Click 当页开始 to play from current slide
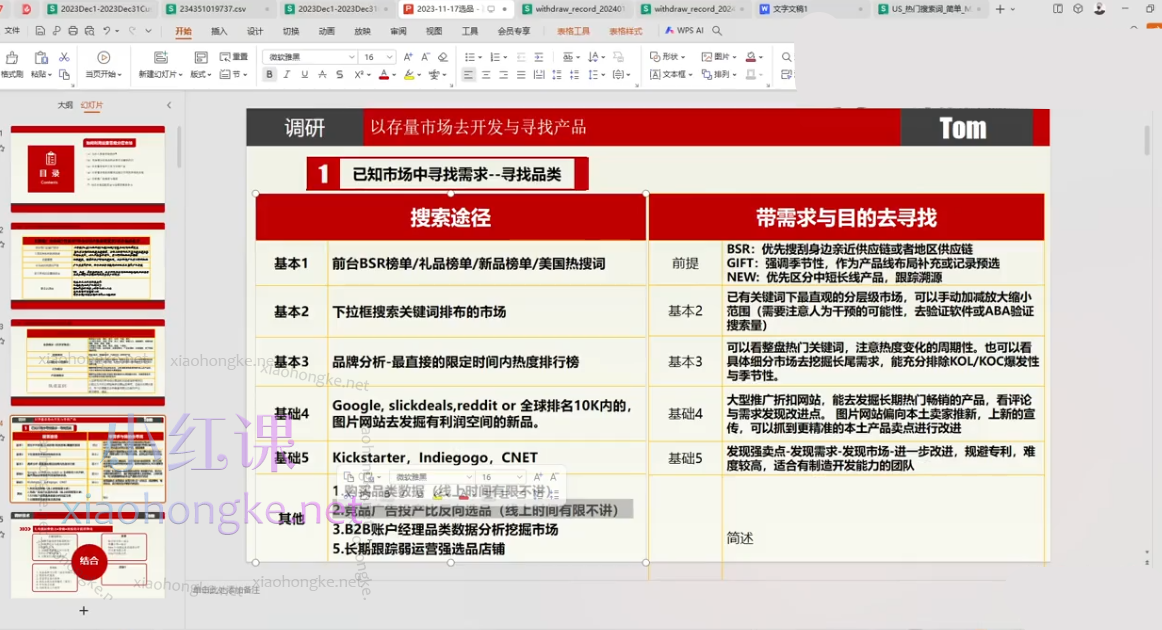 coord(103,64)
